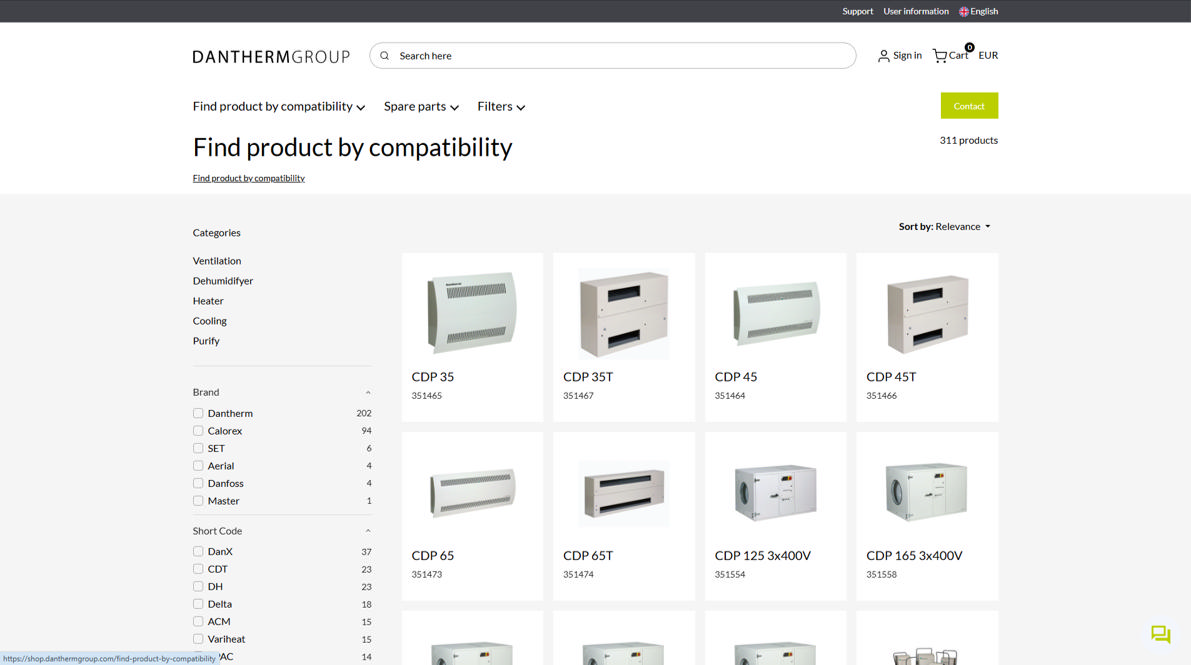1191x665 pixels.
Task: Open the CDP 125 3x400V product image
Action: [775, 491]
